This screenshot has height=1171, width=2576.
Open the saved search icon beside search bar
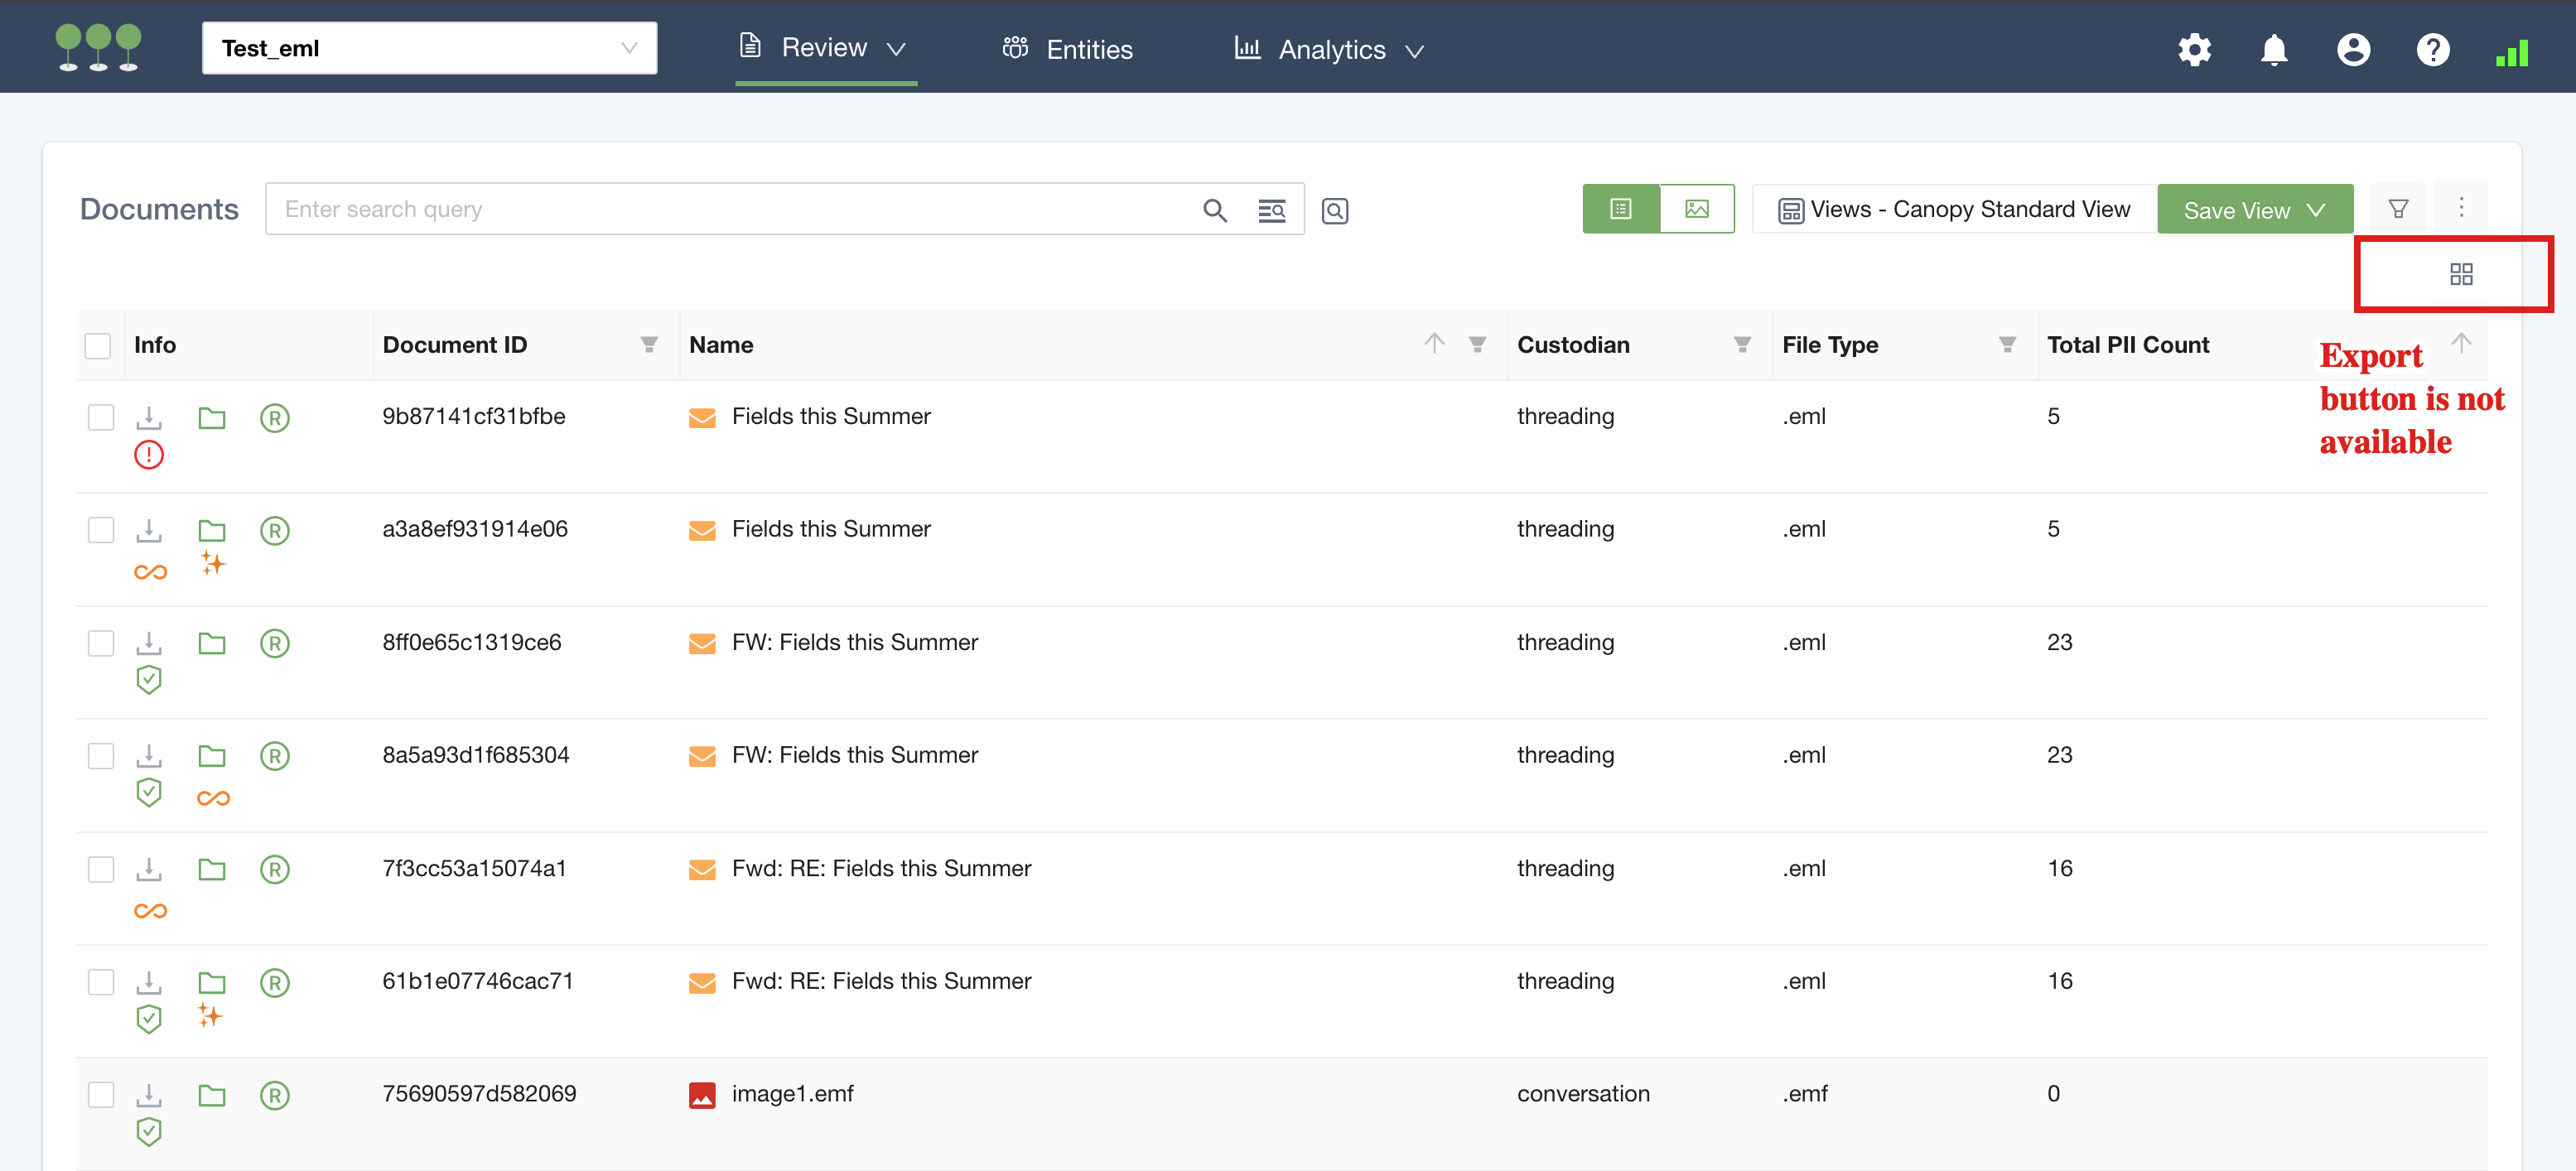1334,210
